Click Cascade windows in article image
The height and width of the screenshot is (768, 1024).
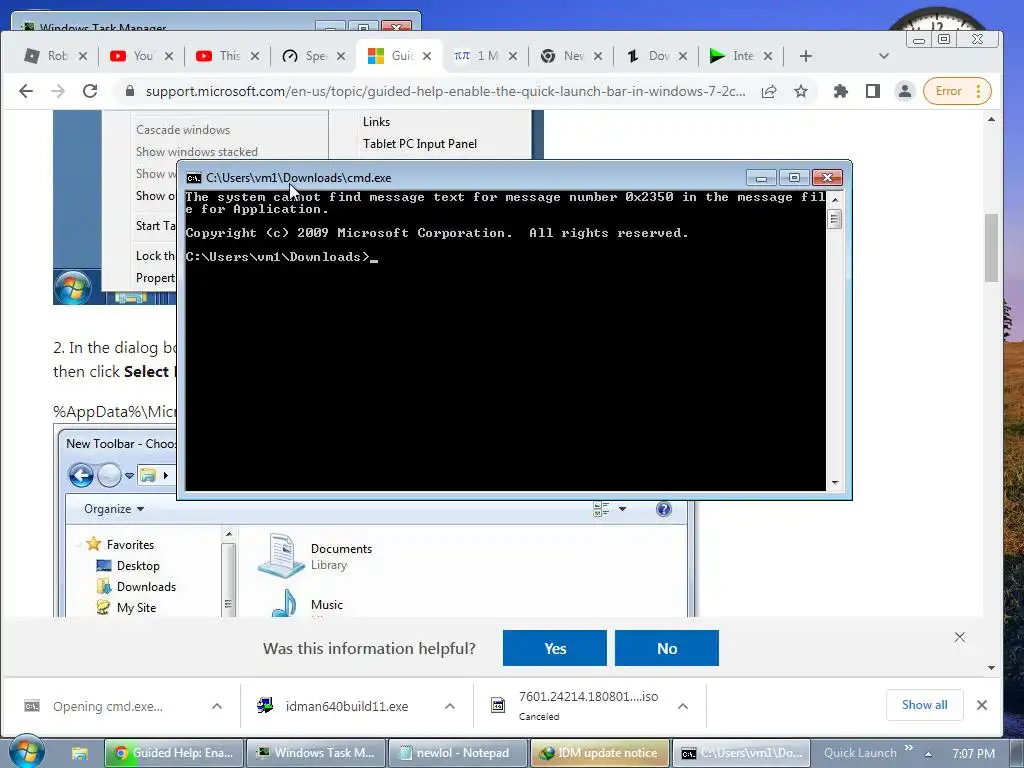coord(183,129)
